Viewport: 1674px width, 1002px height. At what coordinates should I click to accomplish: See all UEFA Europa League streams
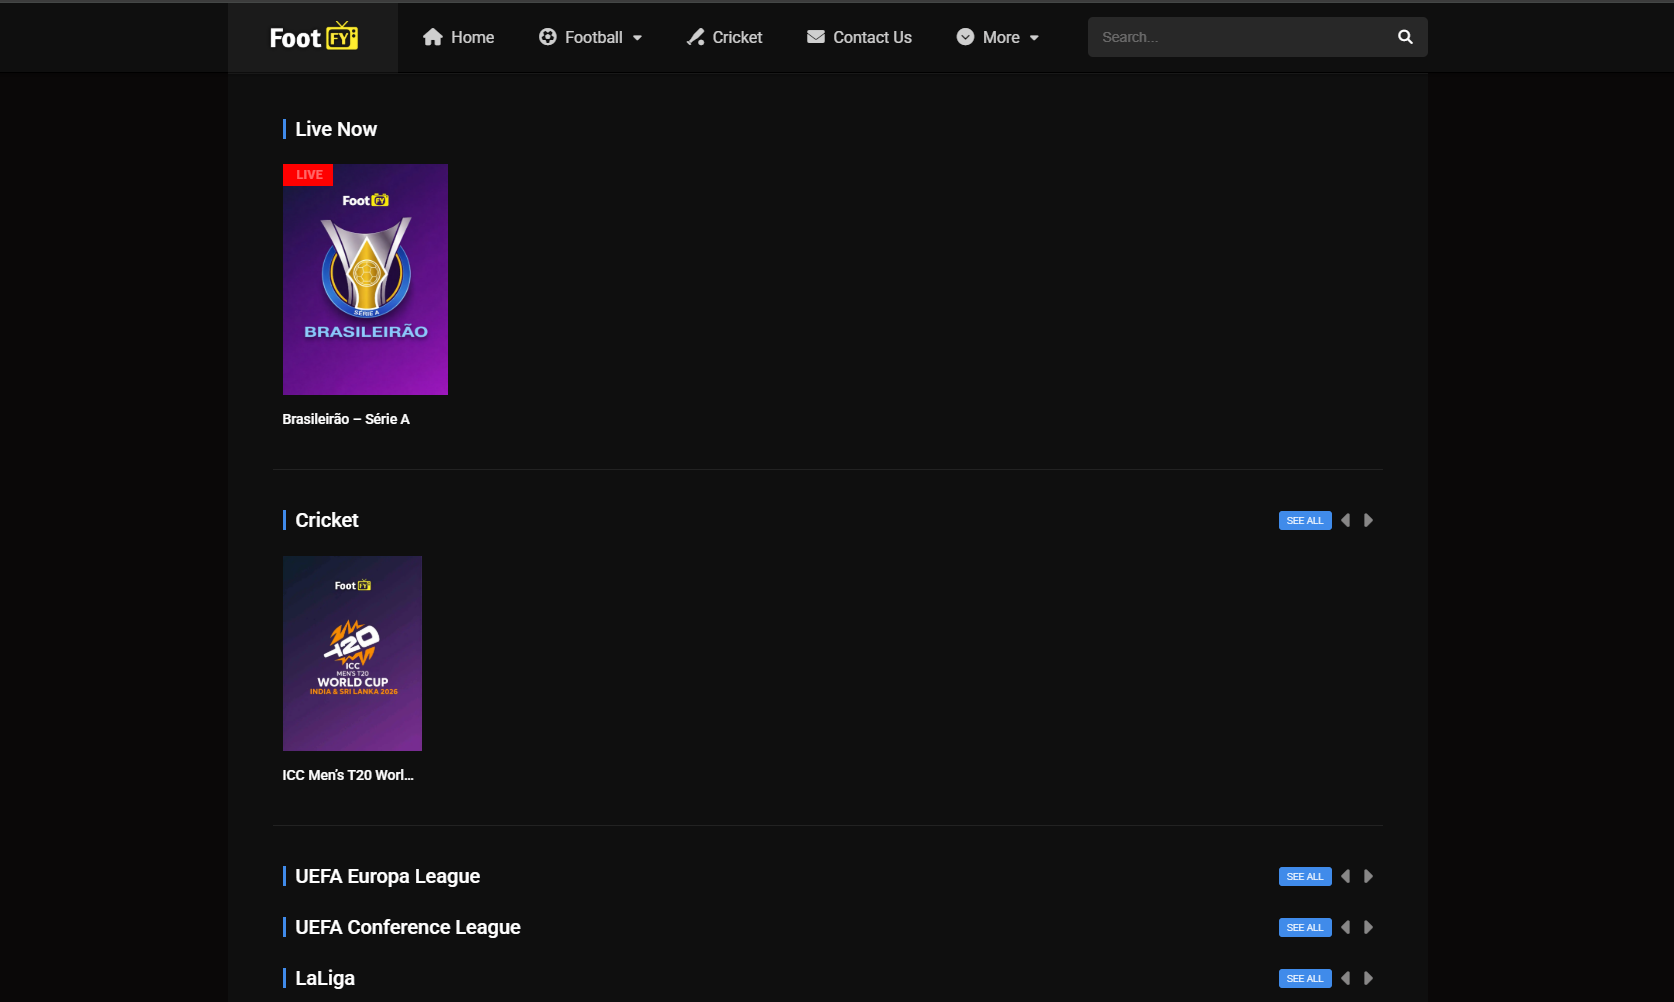point(1305,877)
